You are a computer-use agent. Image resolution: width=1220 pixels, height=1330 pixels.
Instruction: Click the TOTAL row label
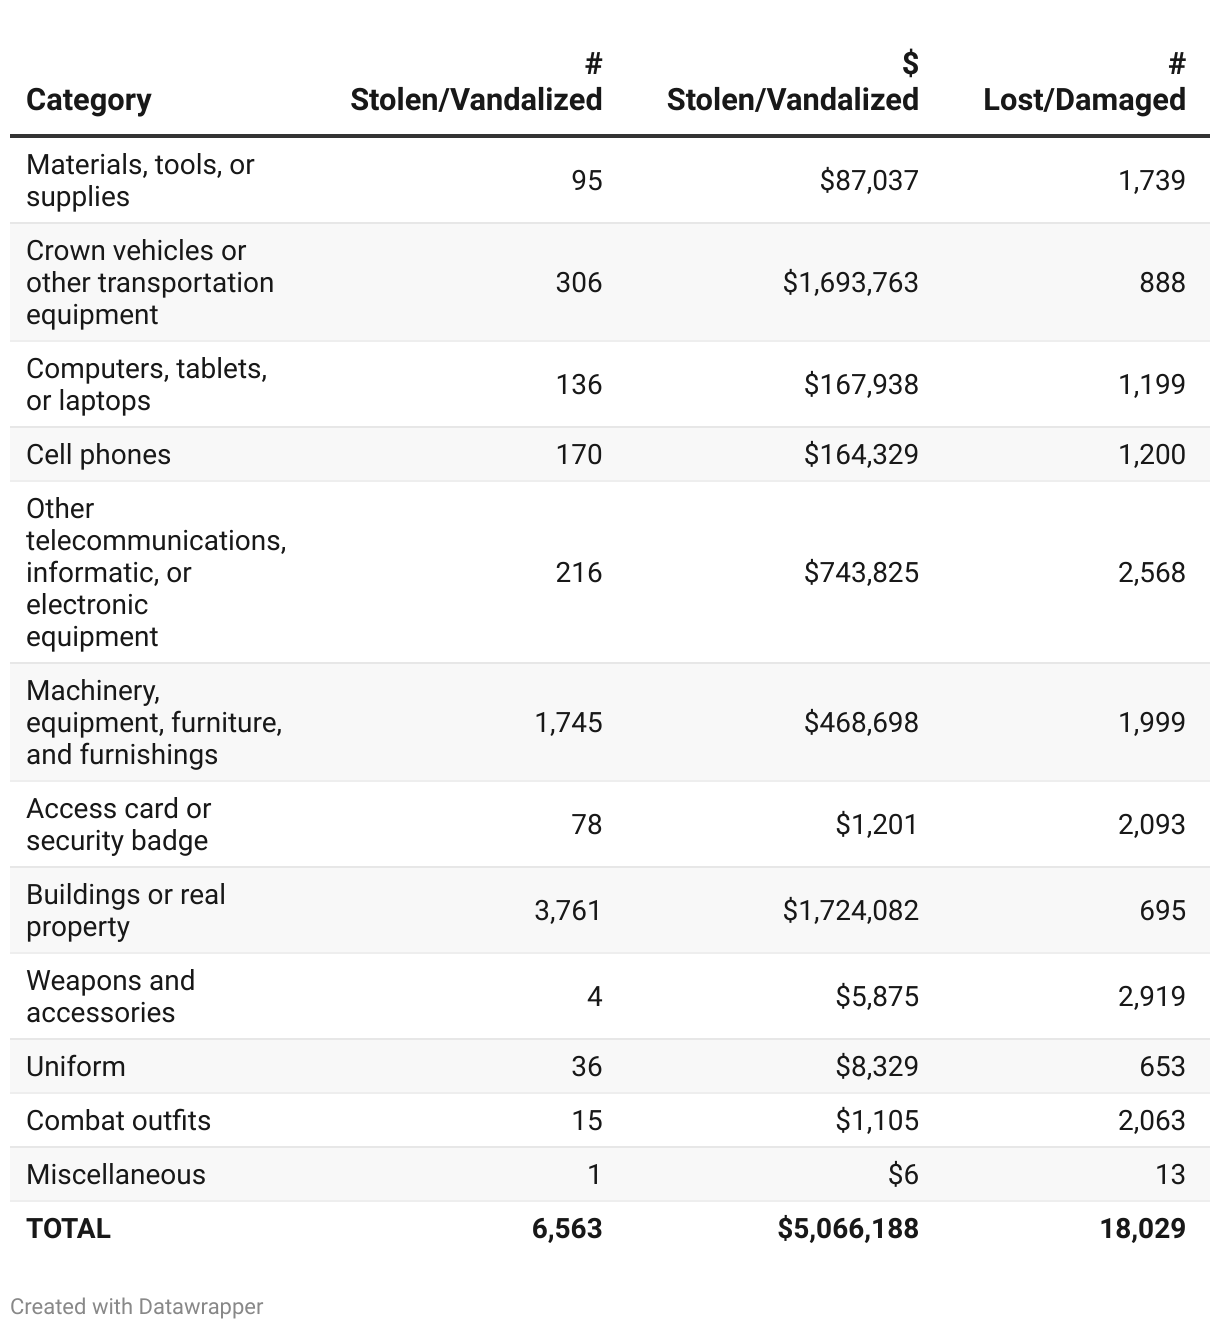68,1228
